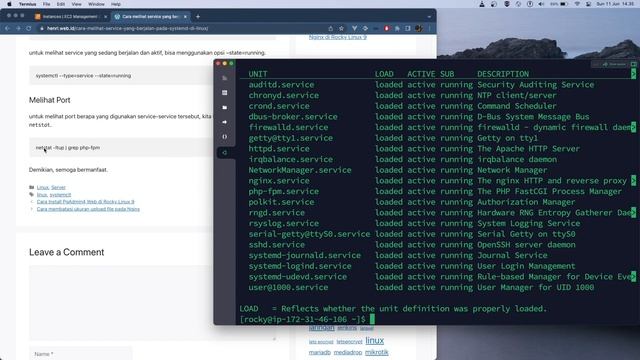Go back in the browser
This screenshot has height=360, width=640.
tap(7, 29)
